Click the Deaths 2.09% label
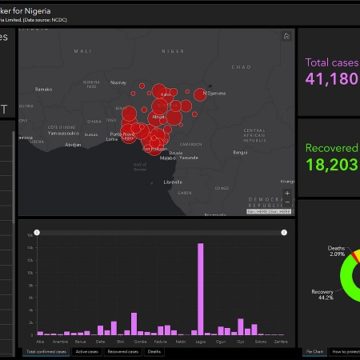This screenshot has width=360, height=360. (336, 251)
